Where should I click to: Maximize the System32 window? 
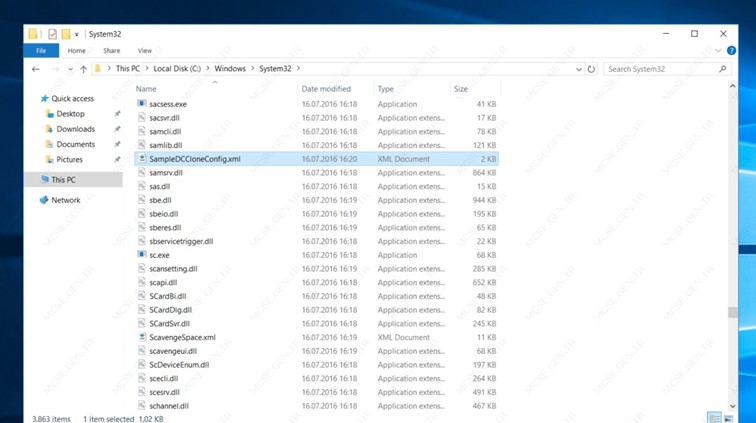click(x=694, y=34)
